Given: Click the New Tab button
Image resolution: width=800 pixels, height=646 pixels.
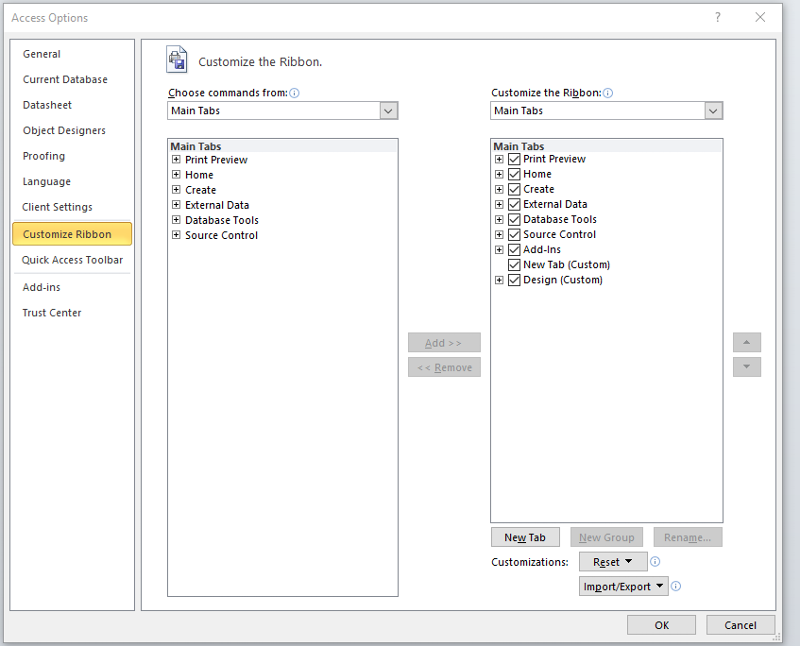Looking at the screenshot, I should [x=525, y=537].
